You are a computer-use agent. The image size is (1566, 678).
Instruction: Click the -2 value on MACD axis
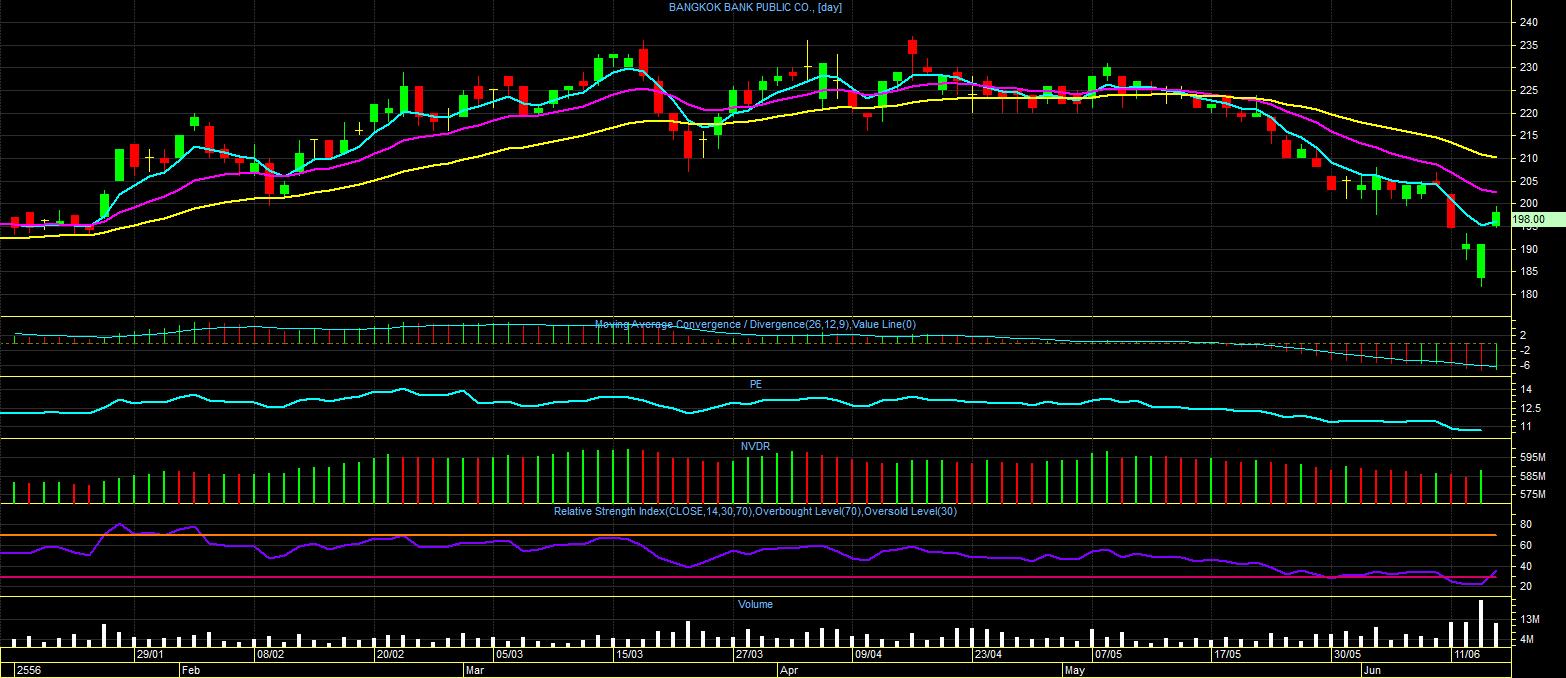pyautogui.click(x=1524, y=350)
